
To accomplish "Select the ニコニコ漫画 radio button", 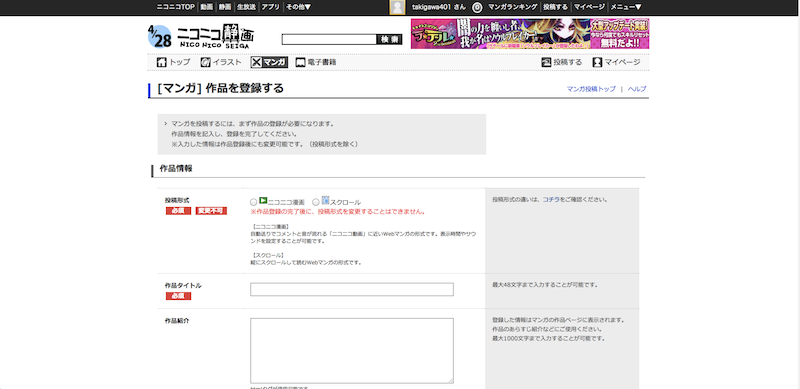I will pos(254,202).
